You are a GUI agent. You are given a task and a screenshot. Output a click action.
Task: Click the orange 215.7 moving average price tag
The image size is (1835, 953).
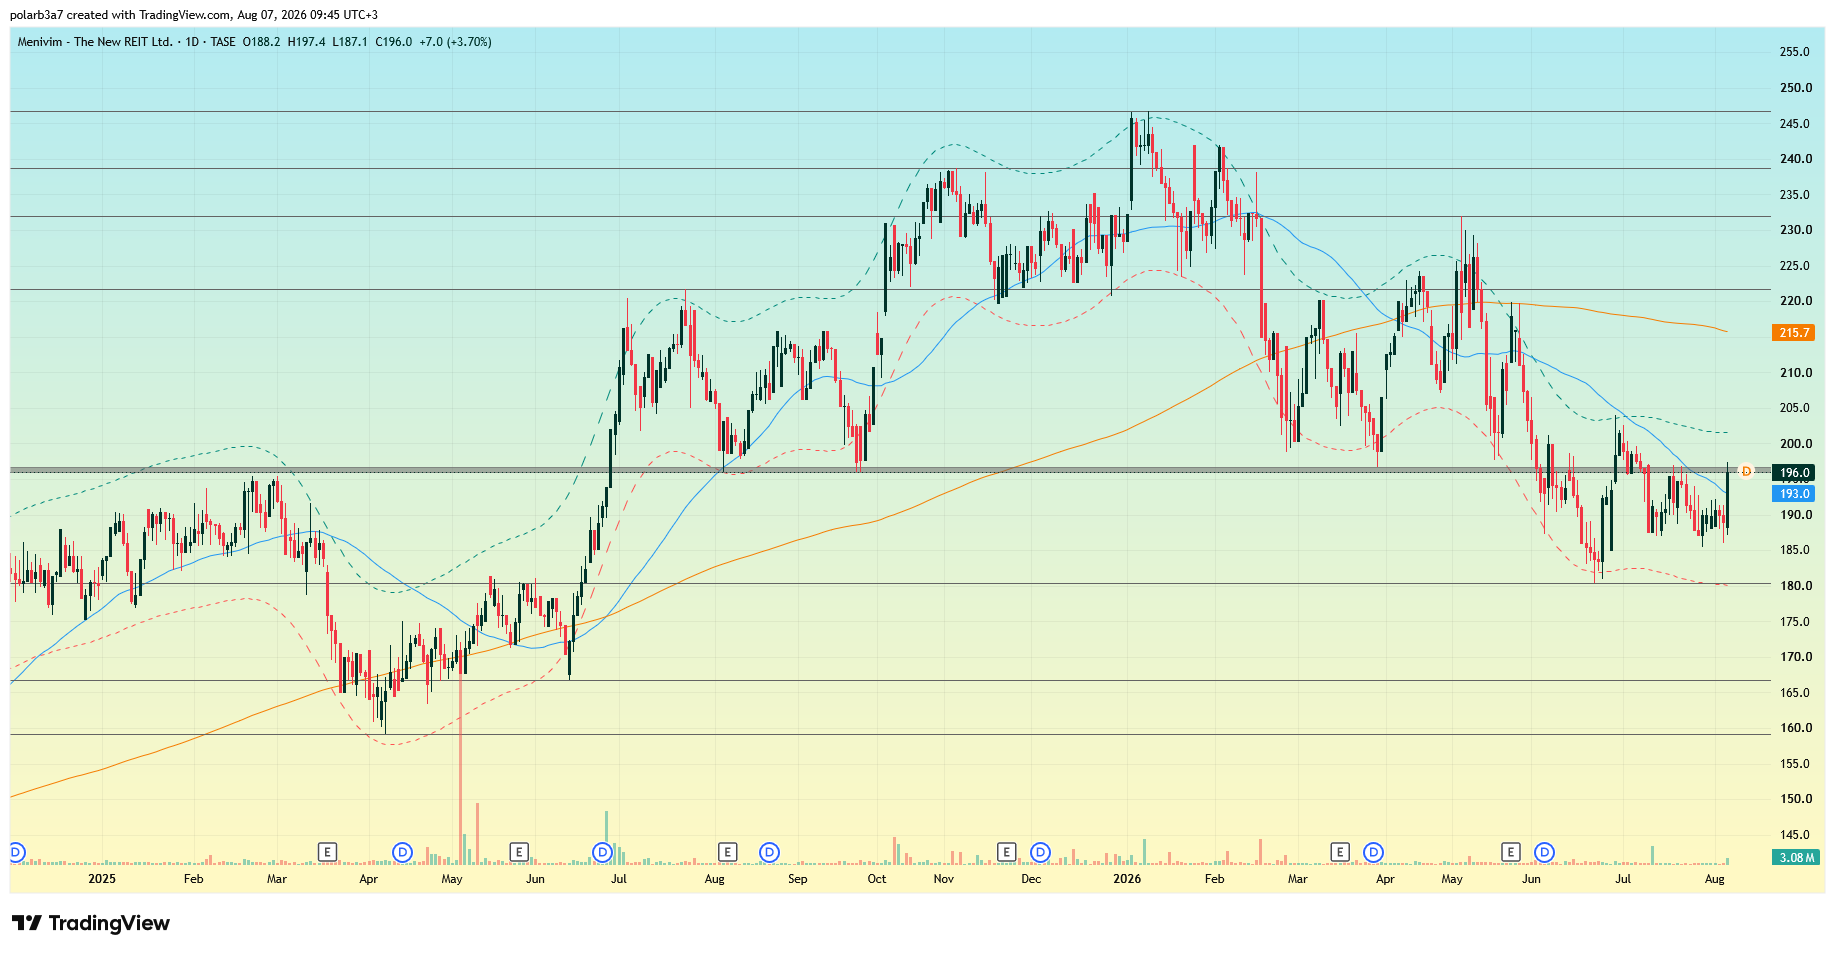[x=1794, y=333]
